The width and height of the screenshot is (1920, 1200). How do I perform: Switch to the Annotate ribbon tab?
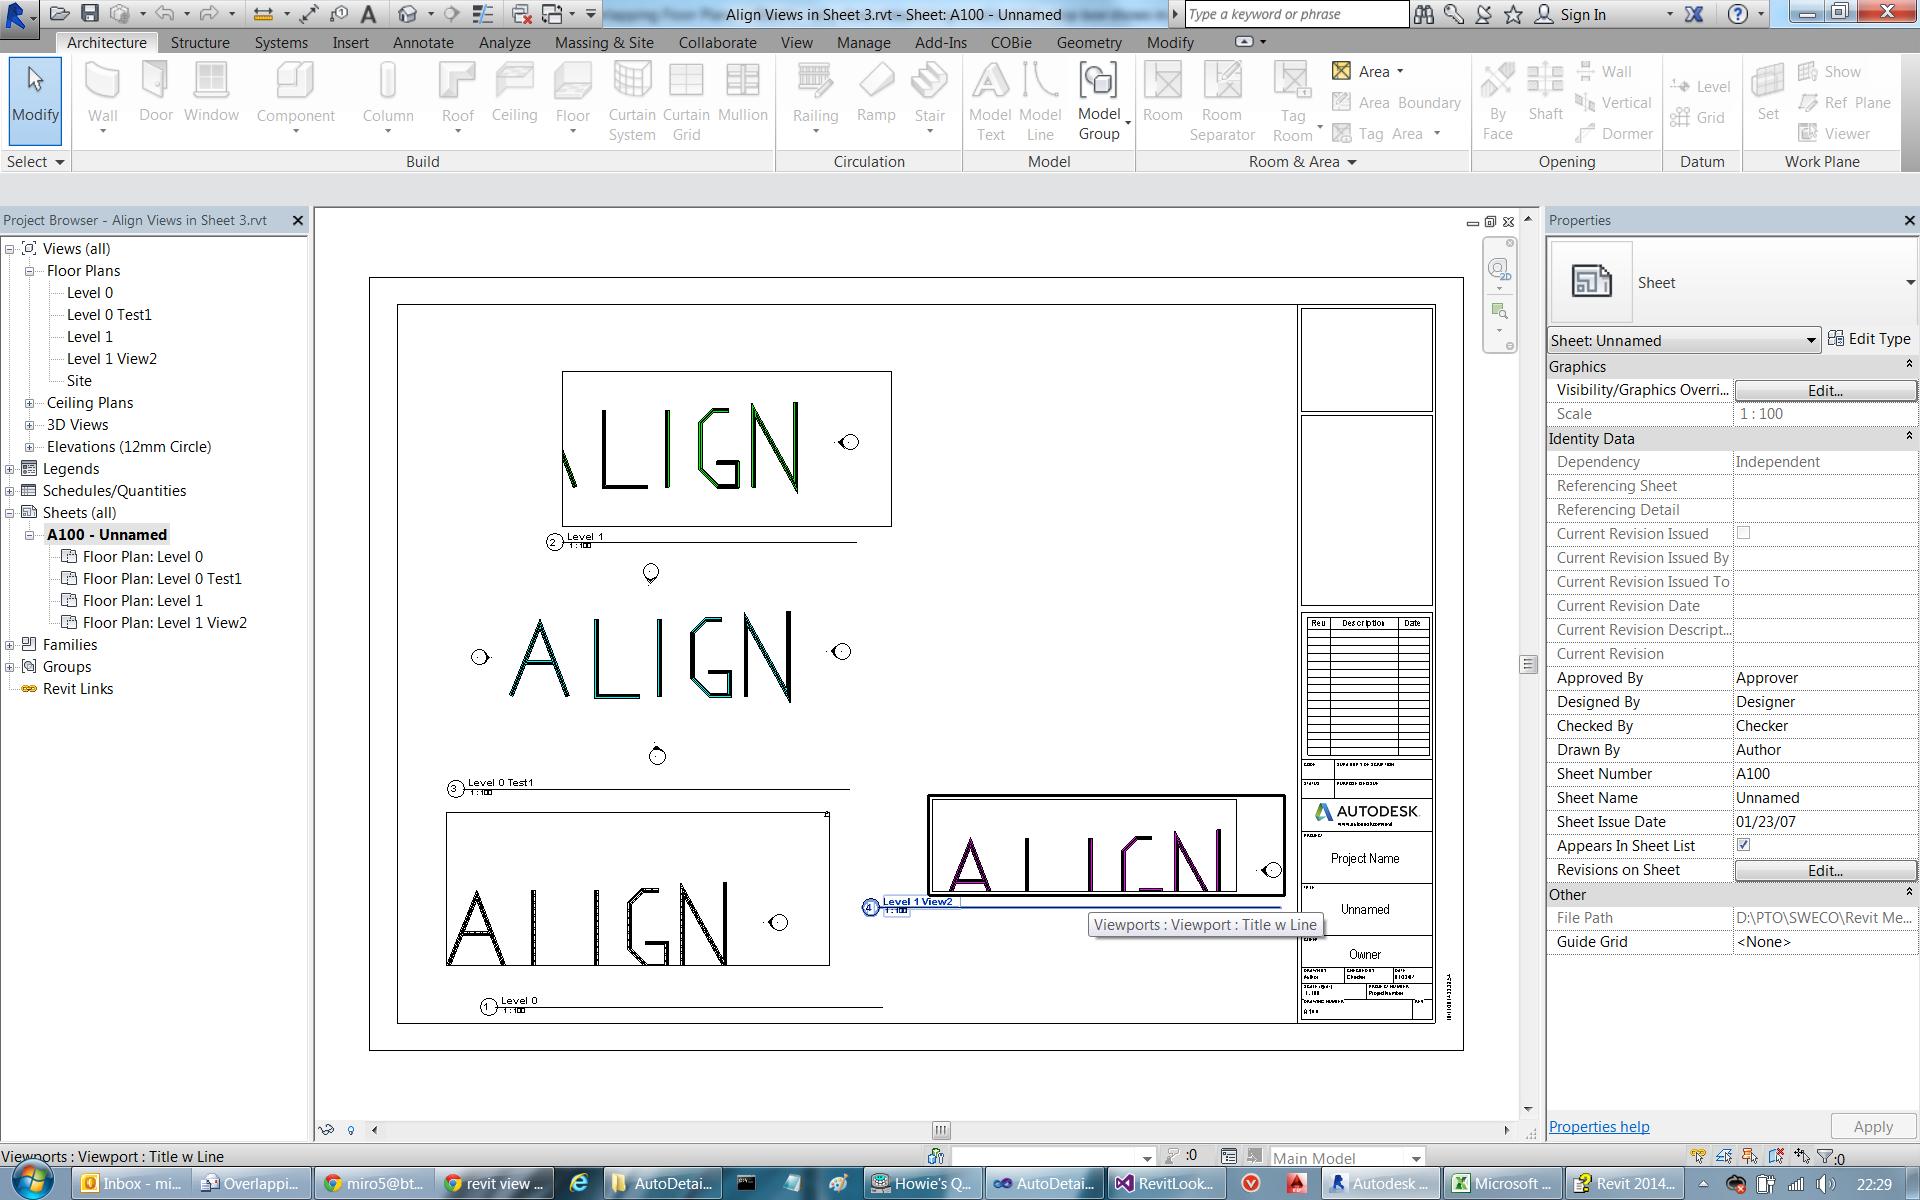coord(422,43)
